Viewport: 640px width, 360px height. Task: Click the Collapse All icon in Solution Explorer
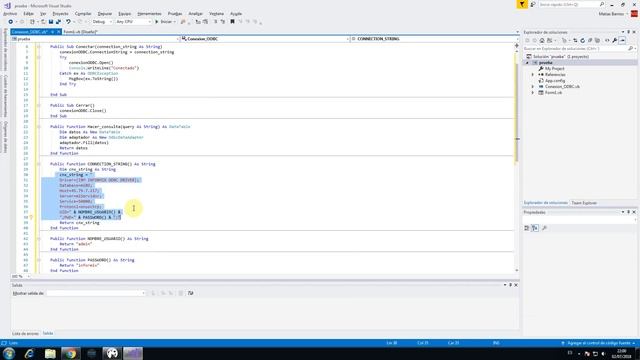[590, 40]
